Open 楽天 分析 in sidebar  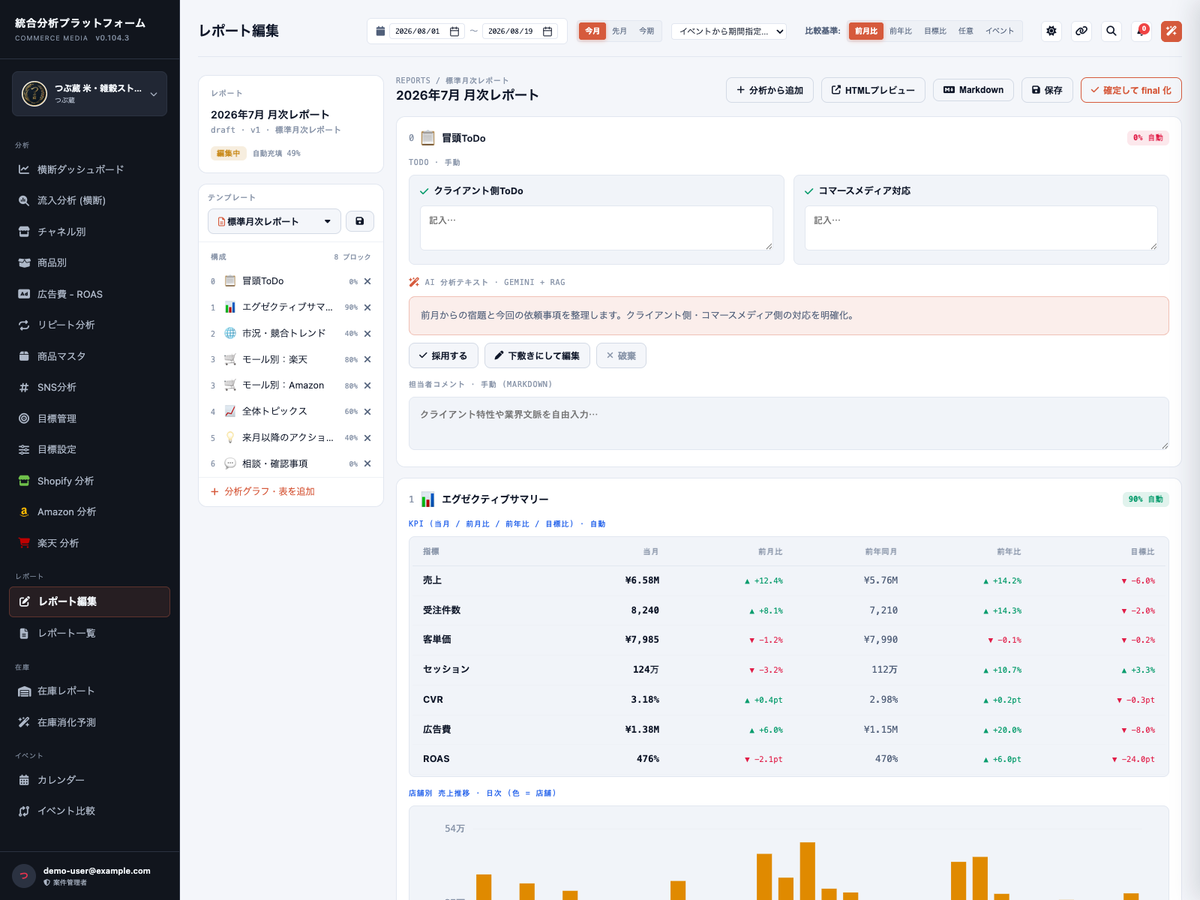coord(90,543)
